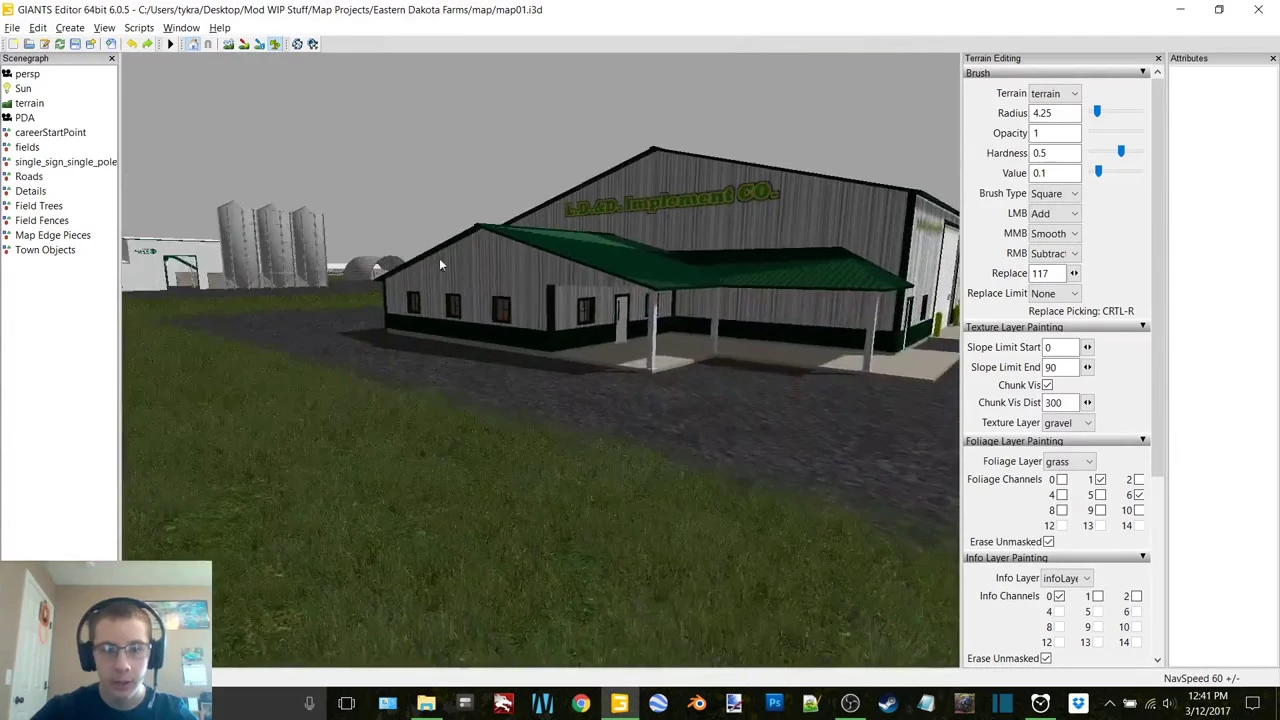Click the Edit document toolbar icon
This screenshot has width=1280, height=720.
pyautogui.click(x=44, y=44)
